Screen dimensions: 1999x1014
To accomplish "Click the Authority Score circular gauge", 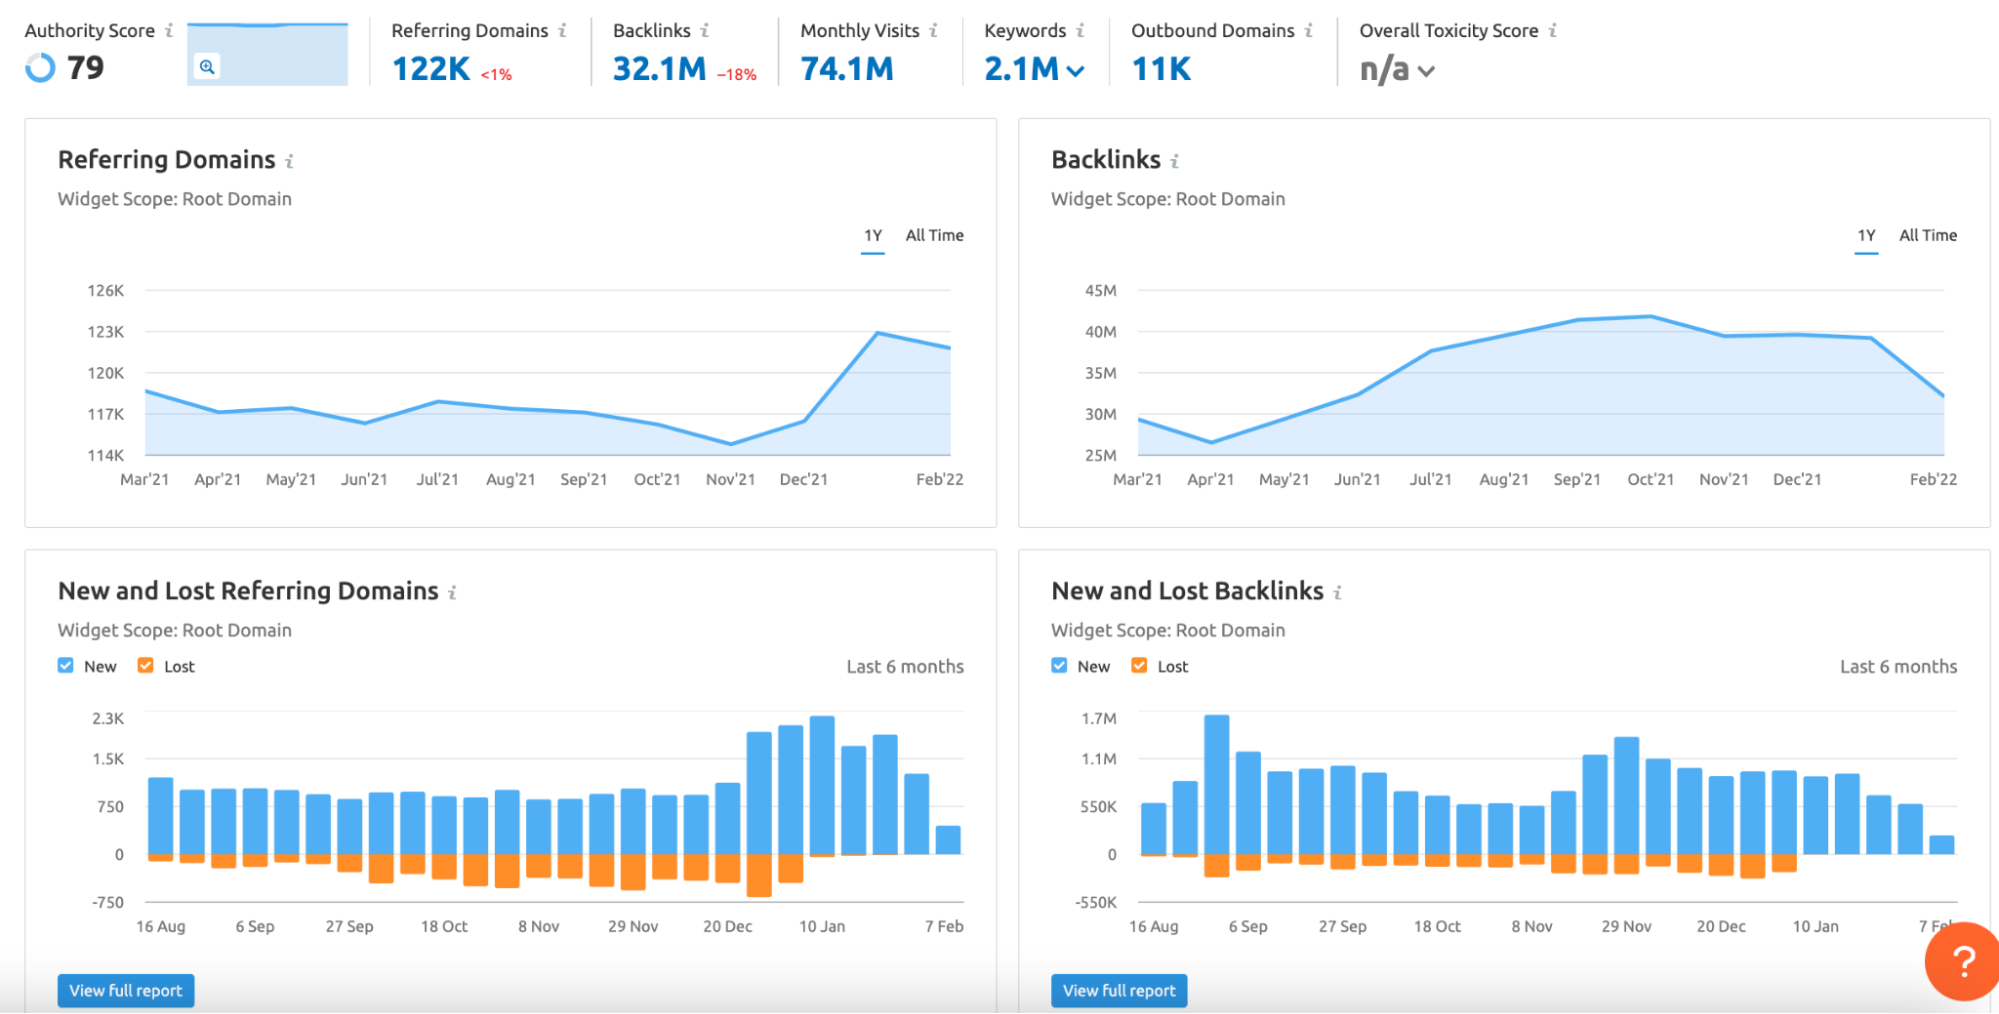I will pos(40,68).
